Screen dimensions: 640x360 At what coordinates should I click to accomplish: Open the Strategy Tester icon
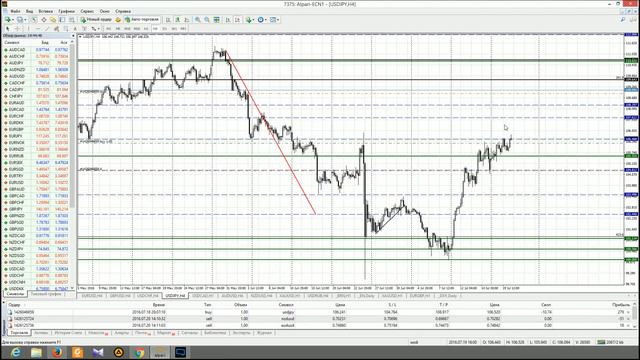click(x=72, y=20)
